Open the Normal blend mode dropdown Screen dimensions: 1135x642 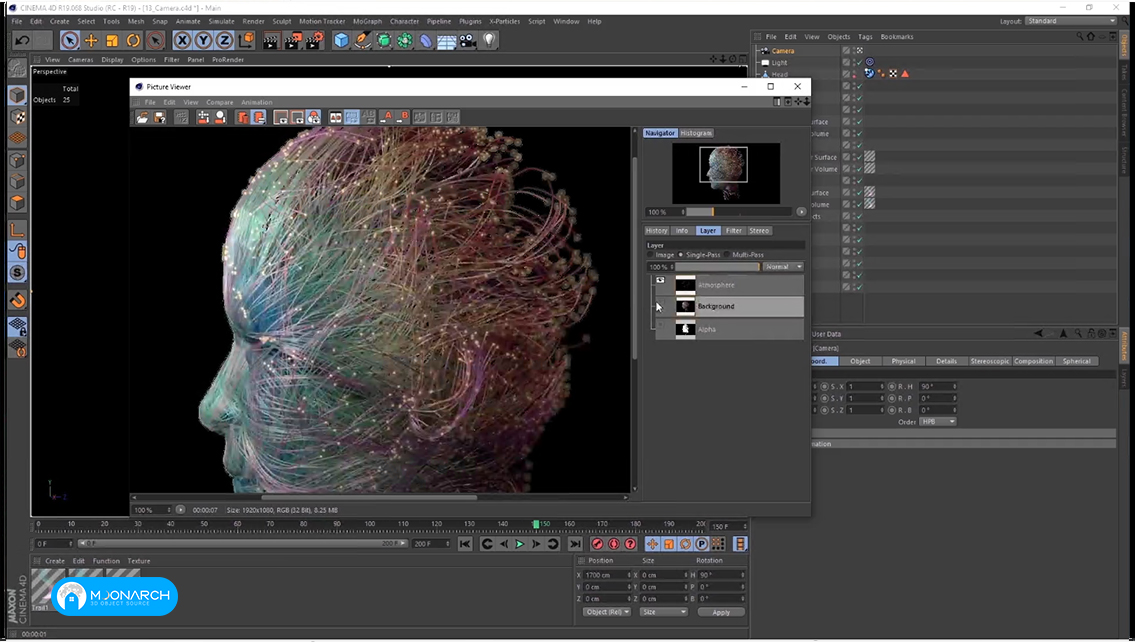(x=783, y=267)
